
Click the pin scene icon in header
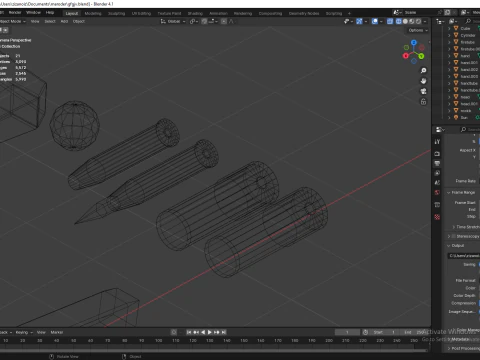(x=440, y=12)
